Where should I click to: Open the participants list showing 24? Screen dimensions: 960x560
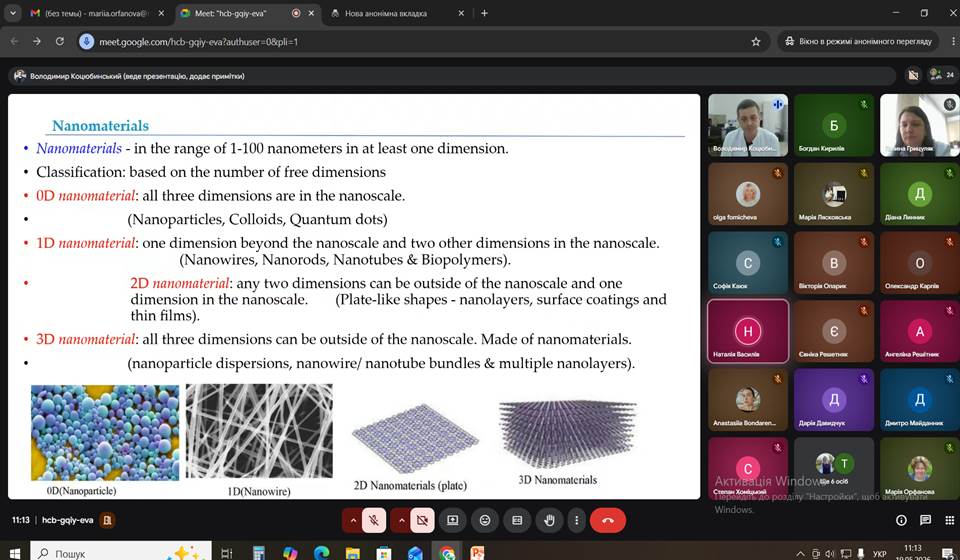tap(942, 75)
